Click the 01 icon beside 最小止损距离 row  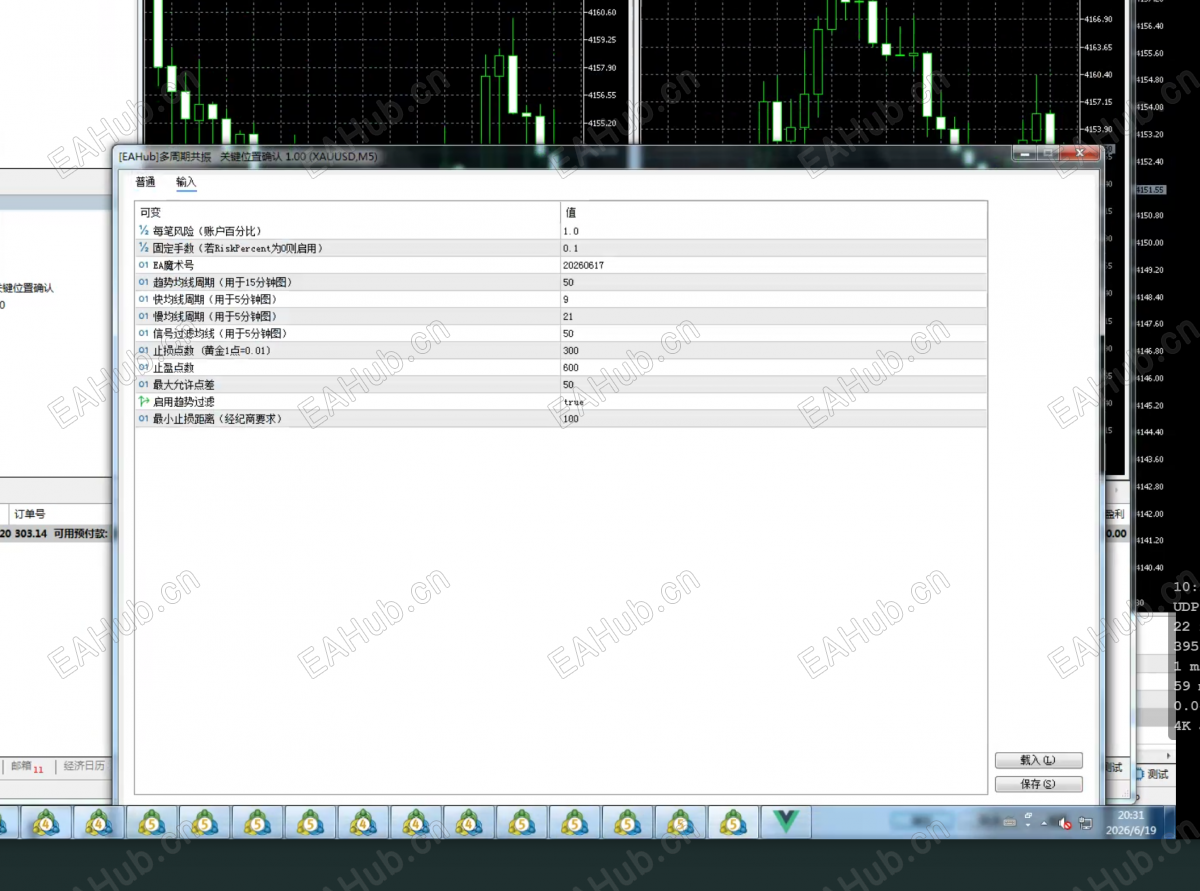click(144, 419)
